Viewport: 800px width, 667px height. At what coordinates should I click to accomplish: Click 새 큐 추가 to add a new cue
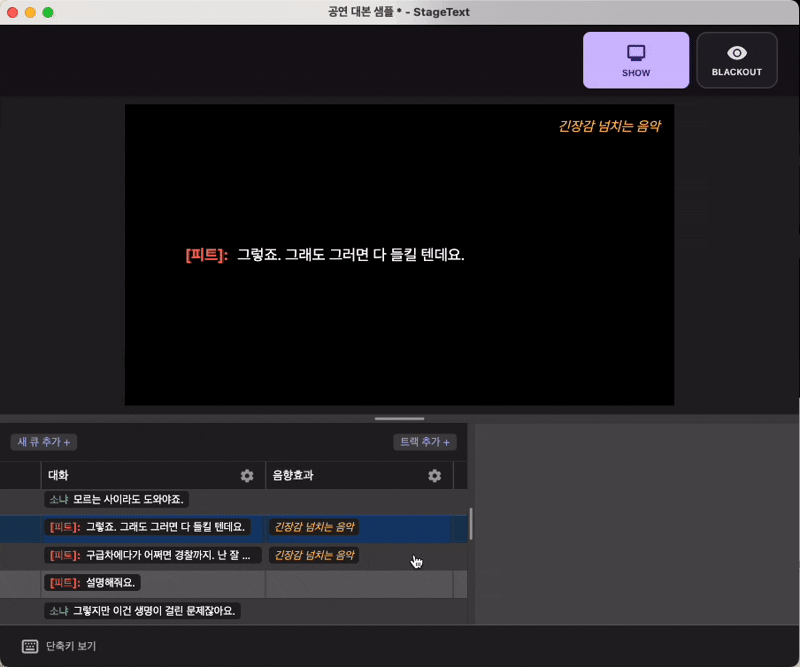coord(41,442)
